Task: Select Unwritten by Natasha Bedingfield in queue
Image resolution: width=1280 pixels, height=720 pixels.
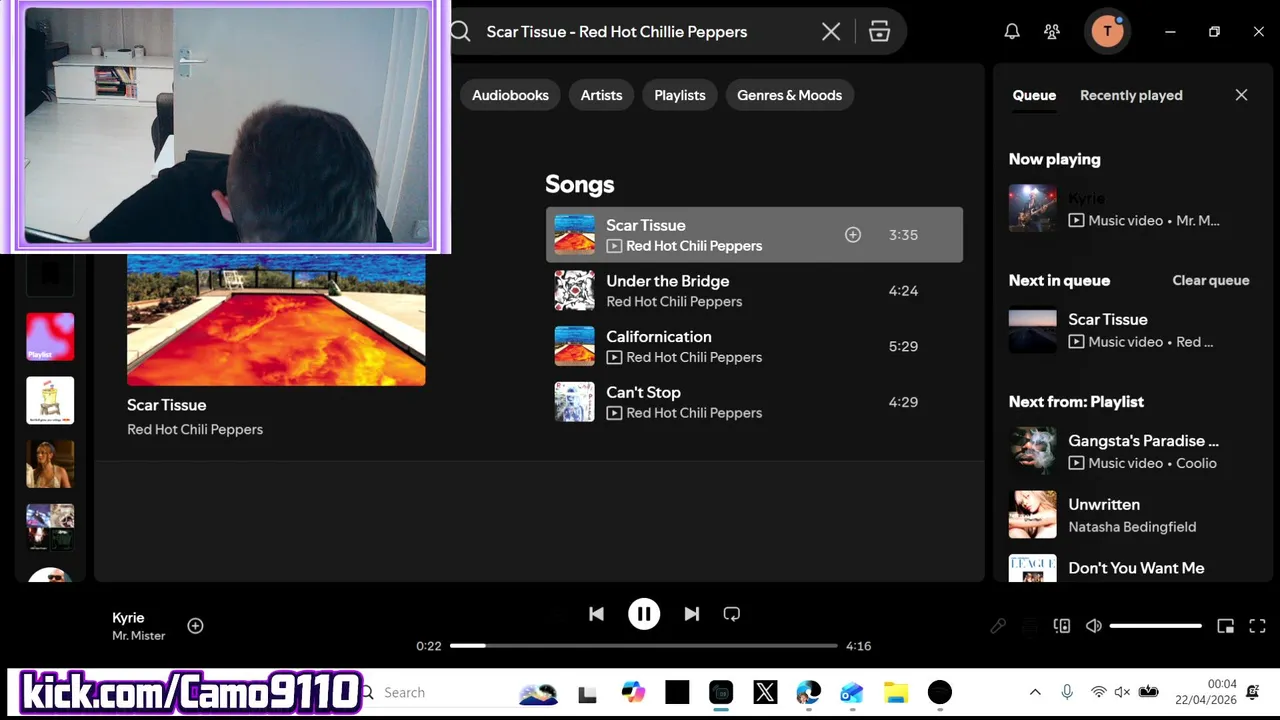Action: pyautogui.click(x=1130, y=515)
